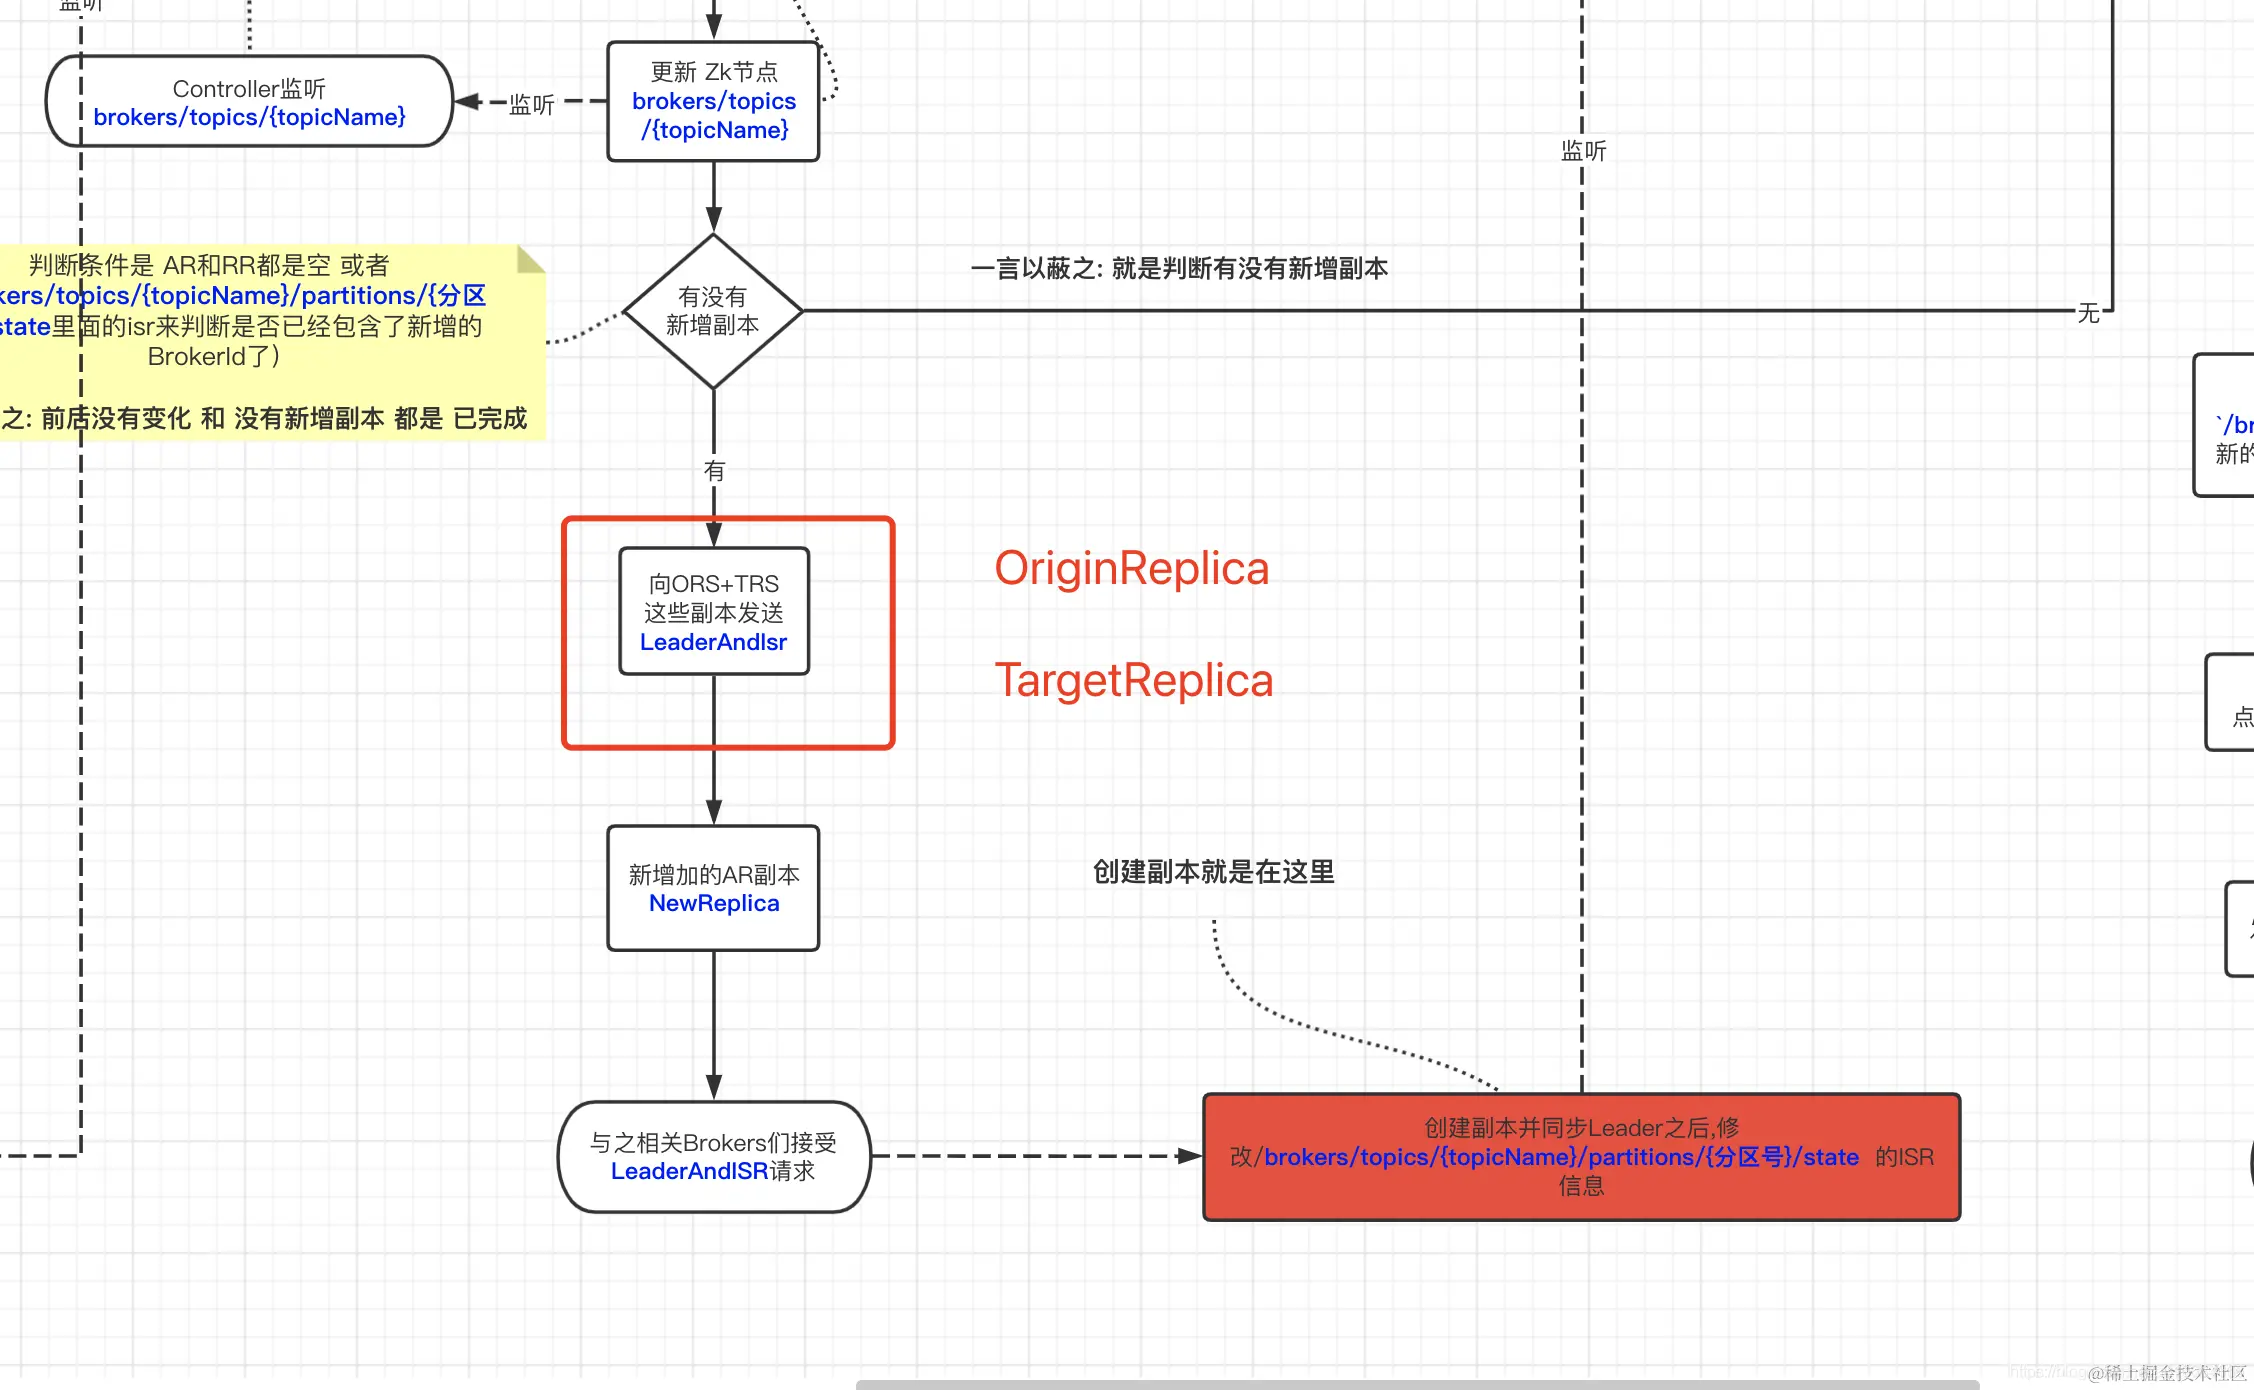Click the 有没有新增副本 decision diamond
2254x1390 pixels.
coord(712,311)
